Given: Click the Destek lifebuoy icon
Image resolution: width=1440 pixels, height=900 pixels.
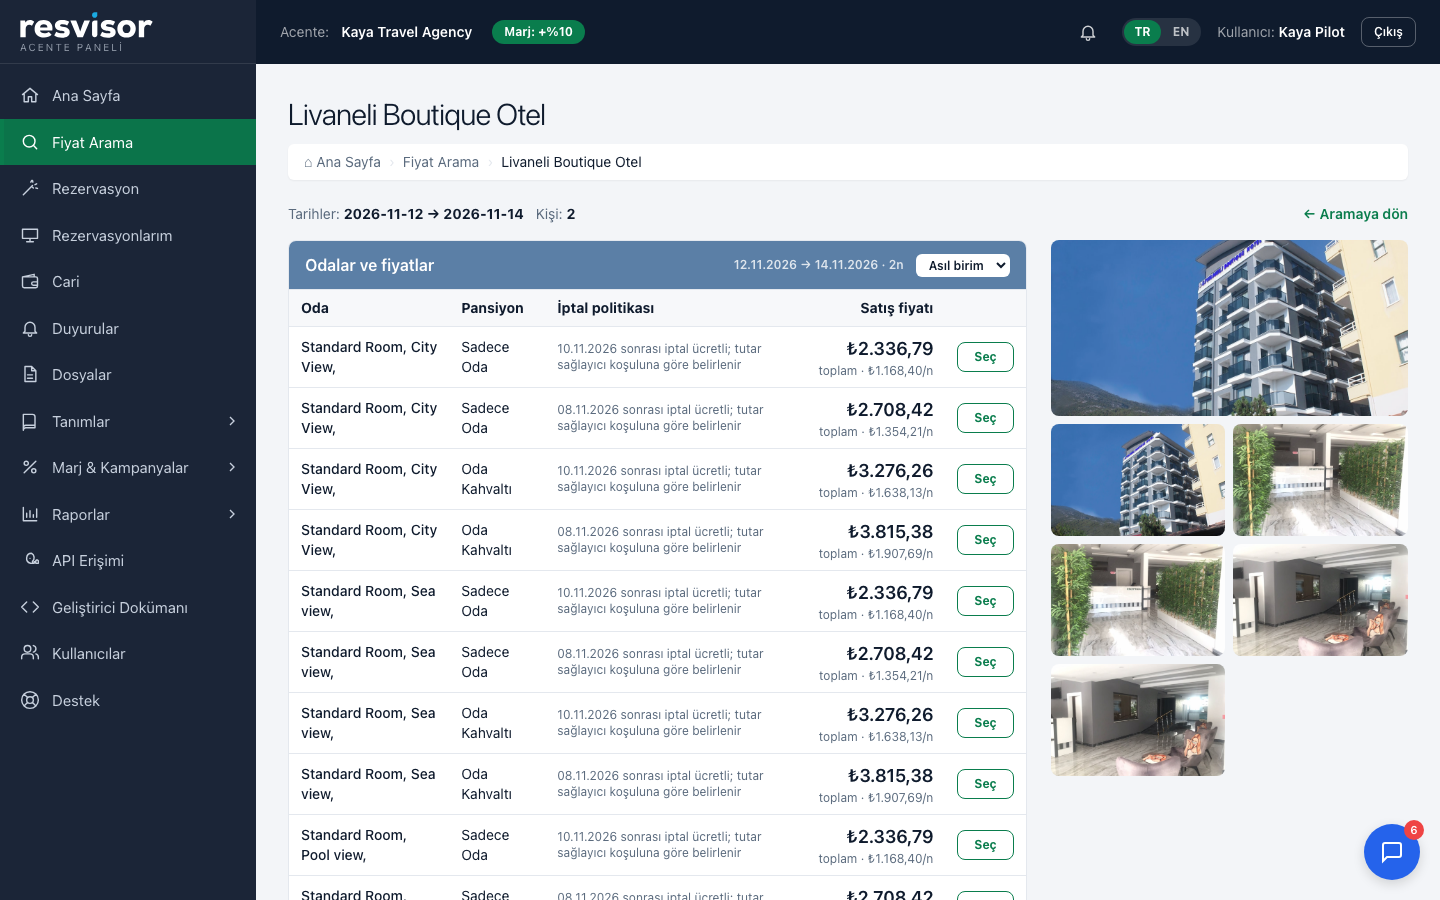Looking at the screenshot, I should coord(30,700).
